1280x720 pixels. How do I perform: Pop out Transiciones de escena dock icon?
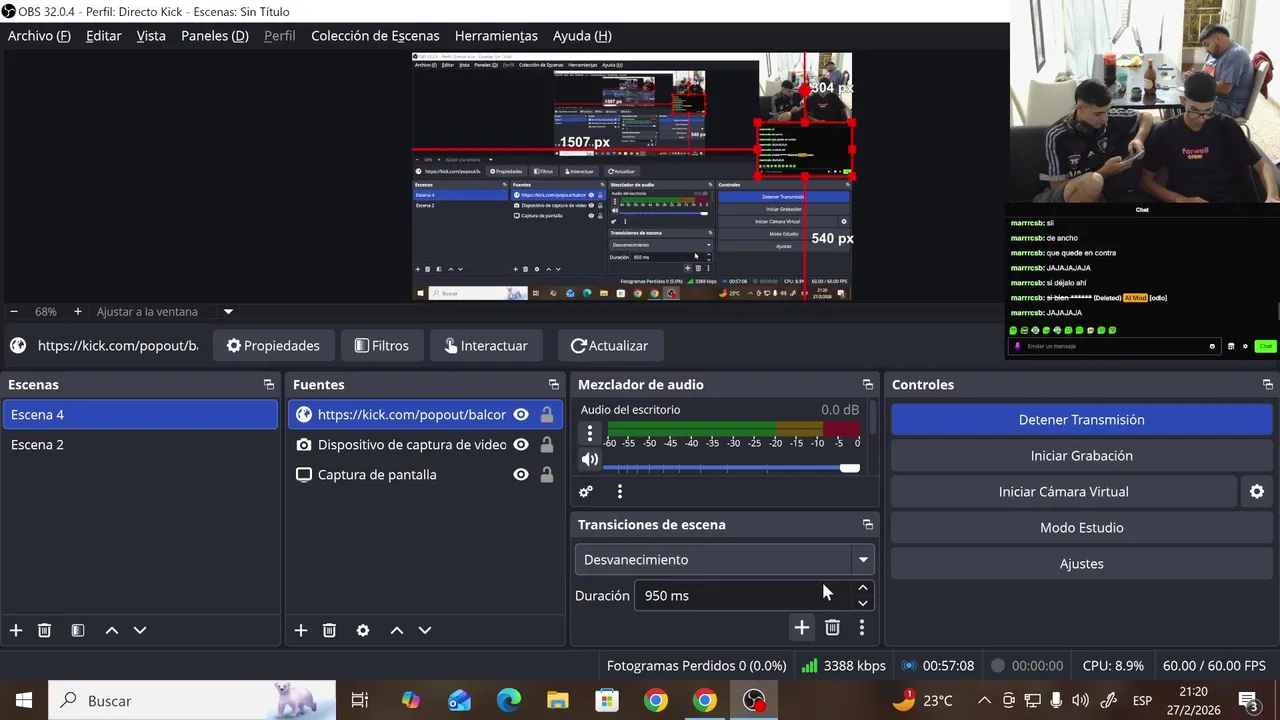[867, 524]
